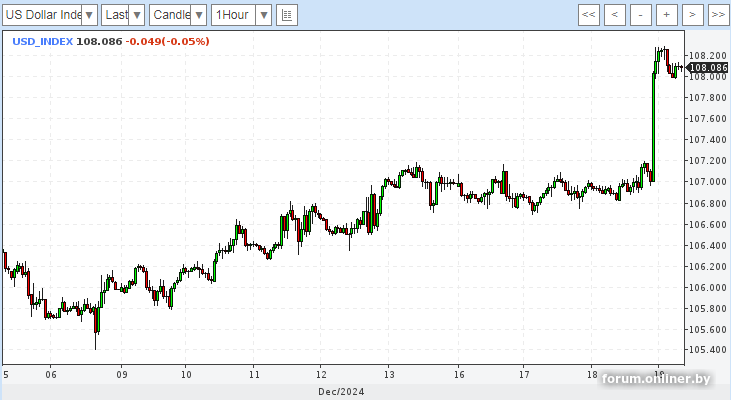Click the 17 date label on time axis

point(524,374)
